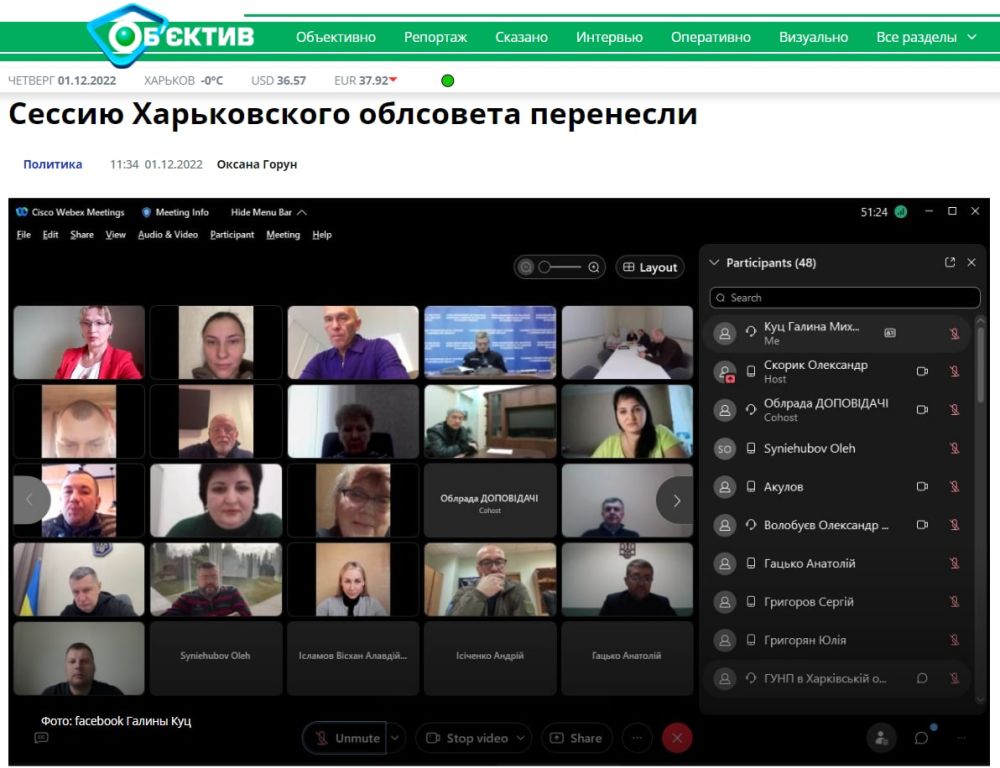Toggle the Unmute microphone button
1000x768 pixels.
click(x=345, y=738)
